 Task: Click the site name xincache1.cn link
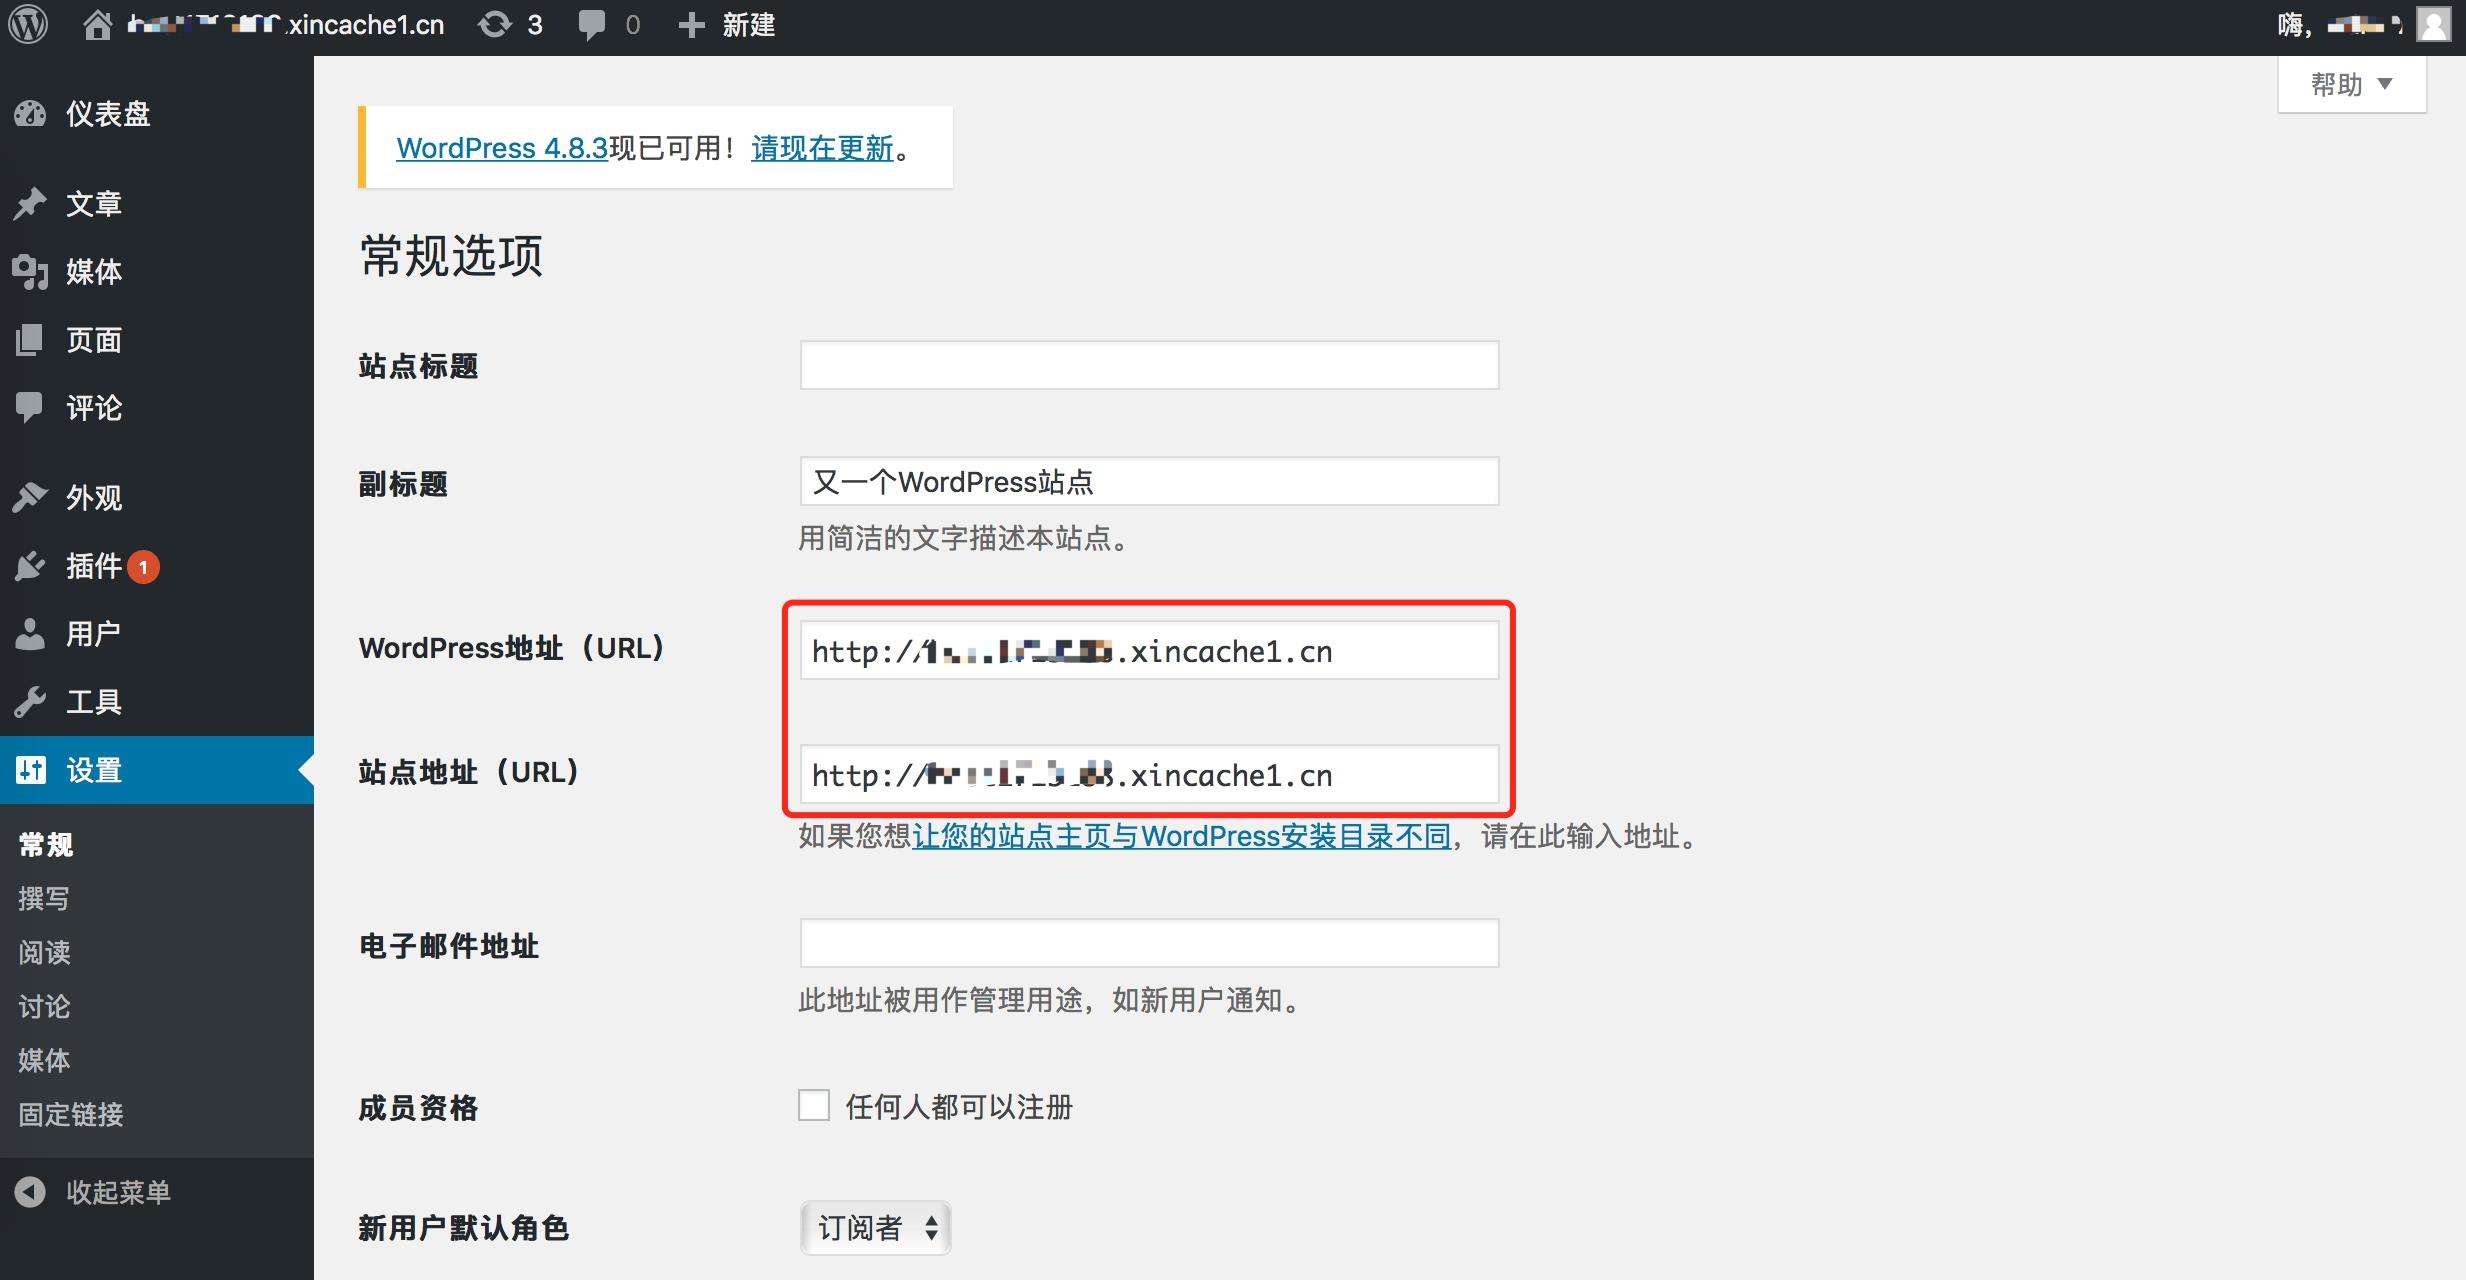(286, 25)
